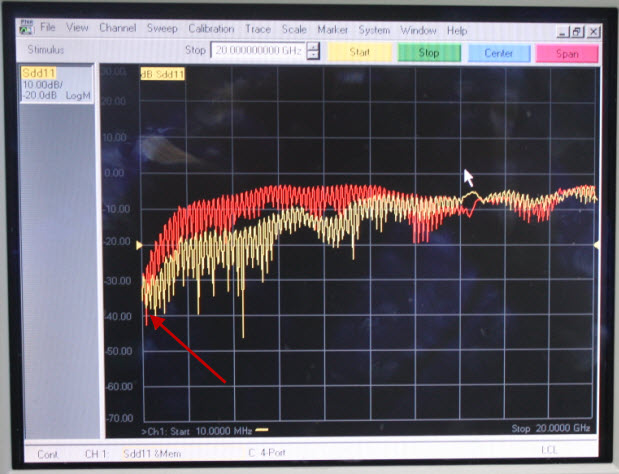
Task: Click the right reference level marker triangle
Action: pos(597,244)
